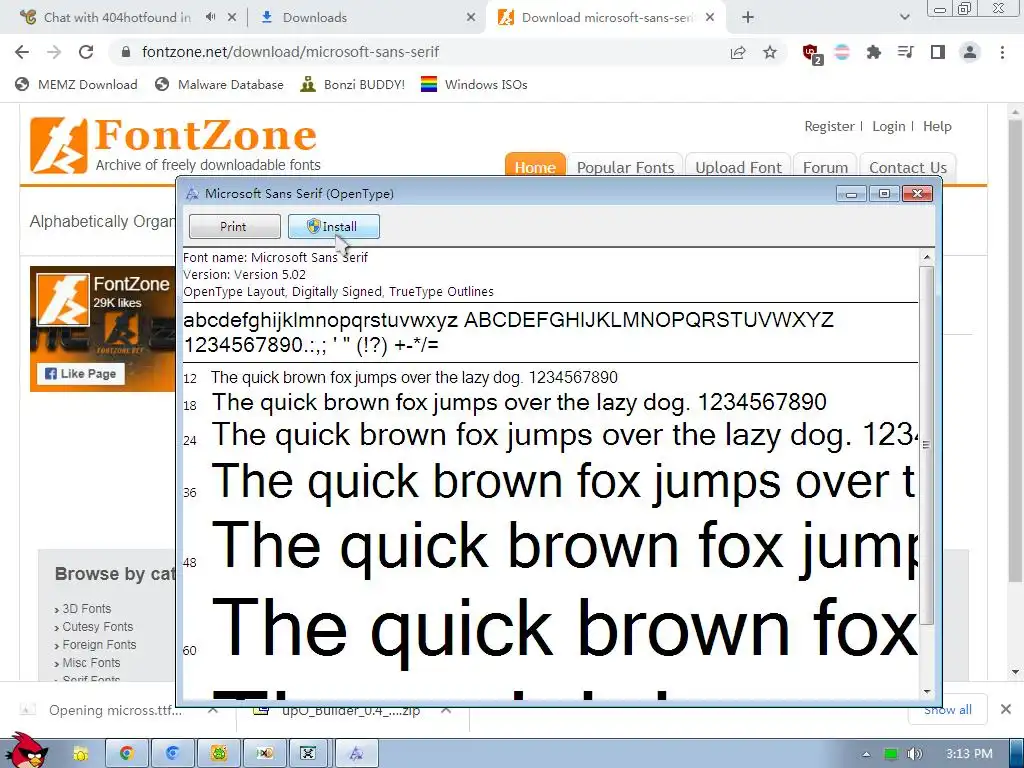Open the Upload Font nav tab
This screenshot has width=1024, height=768.
pos(738,166)
